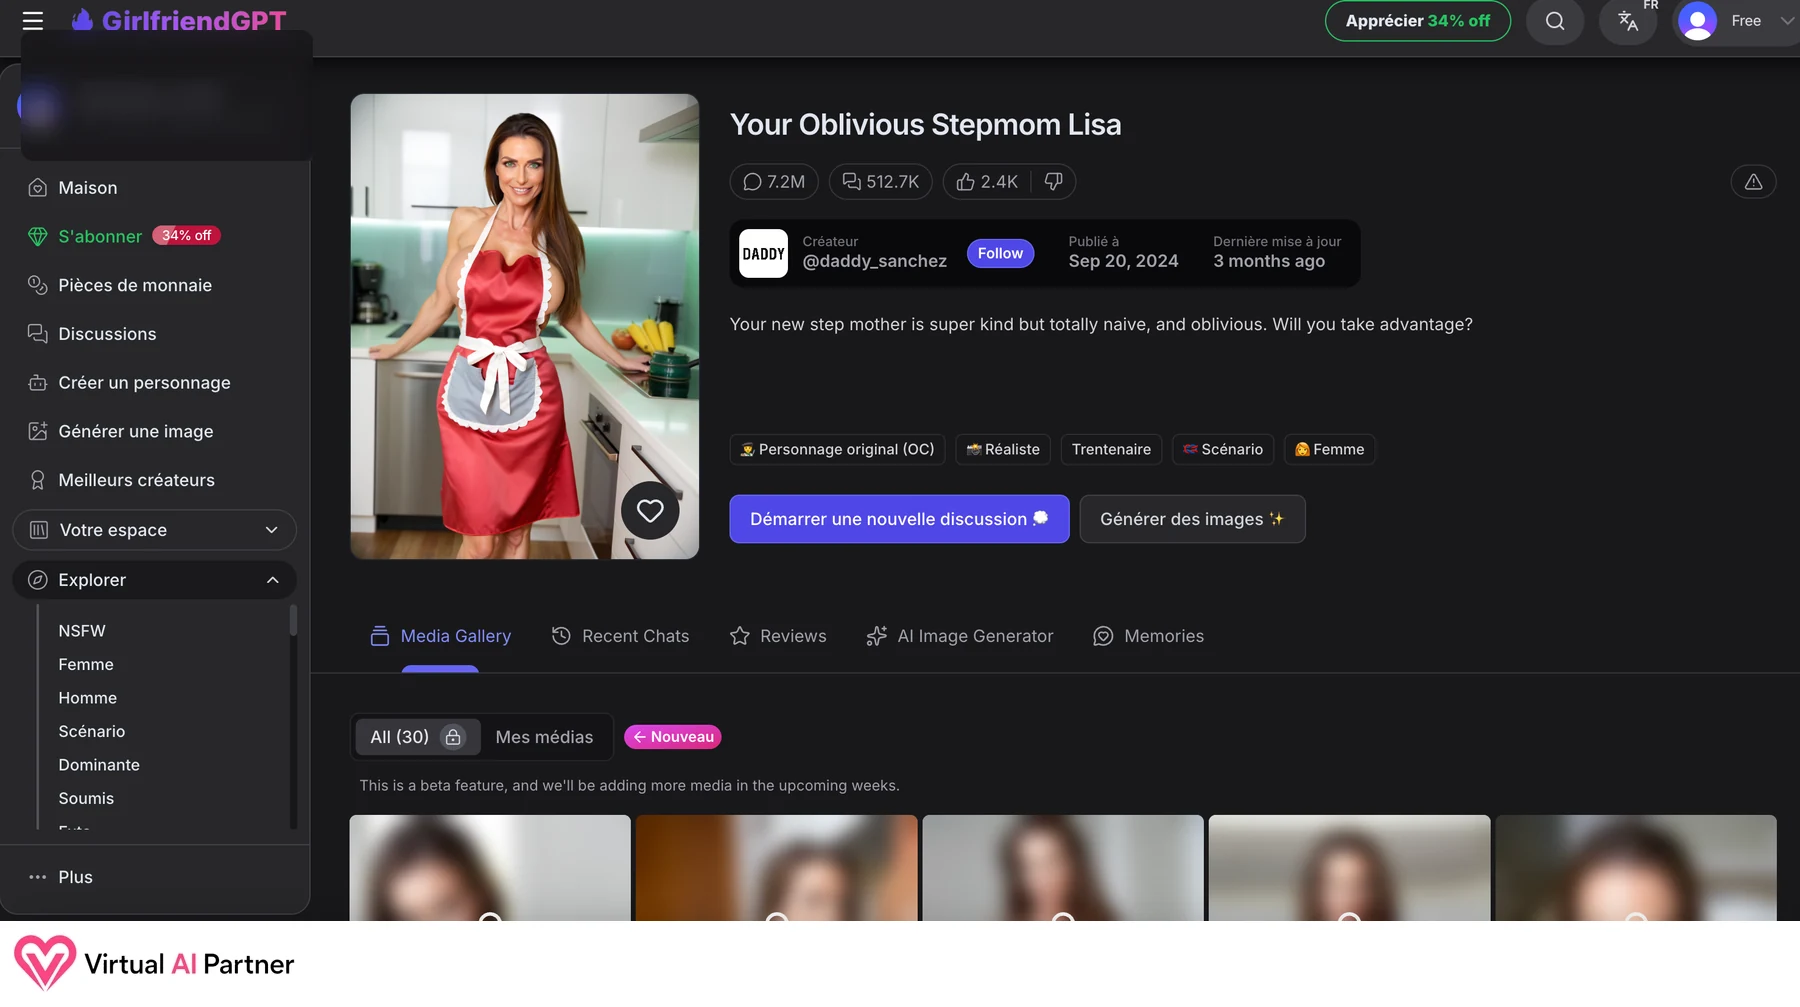Select All (30) media filter

tap(418, 738)
